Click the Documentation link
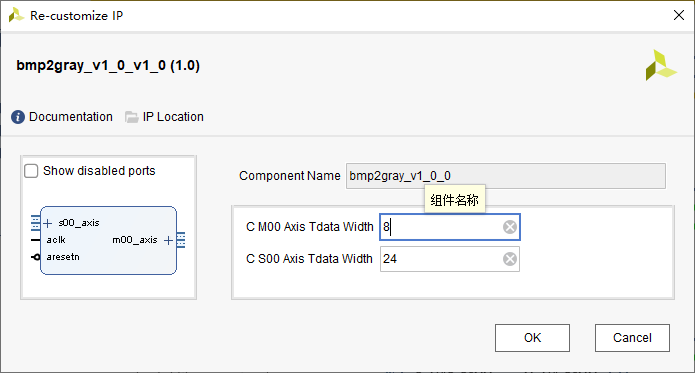Screen dimensions: 695x373 pos(70,117)
